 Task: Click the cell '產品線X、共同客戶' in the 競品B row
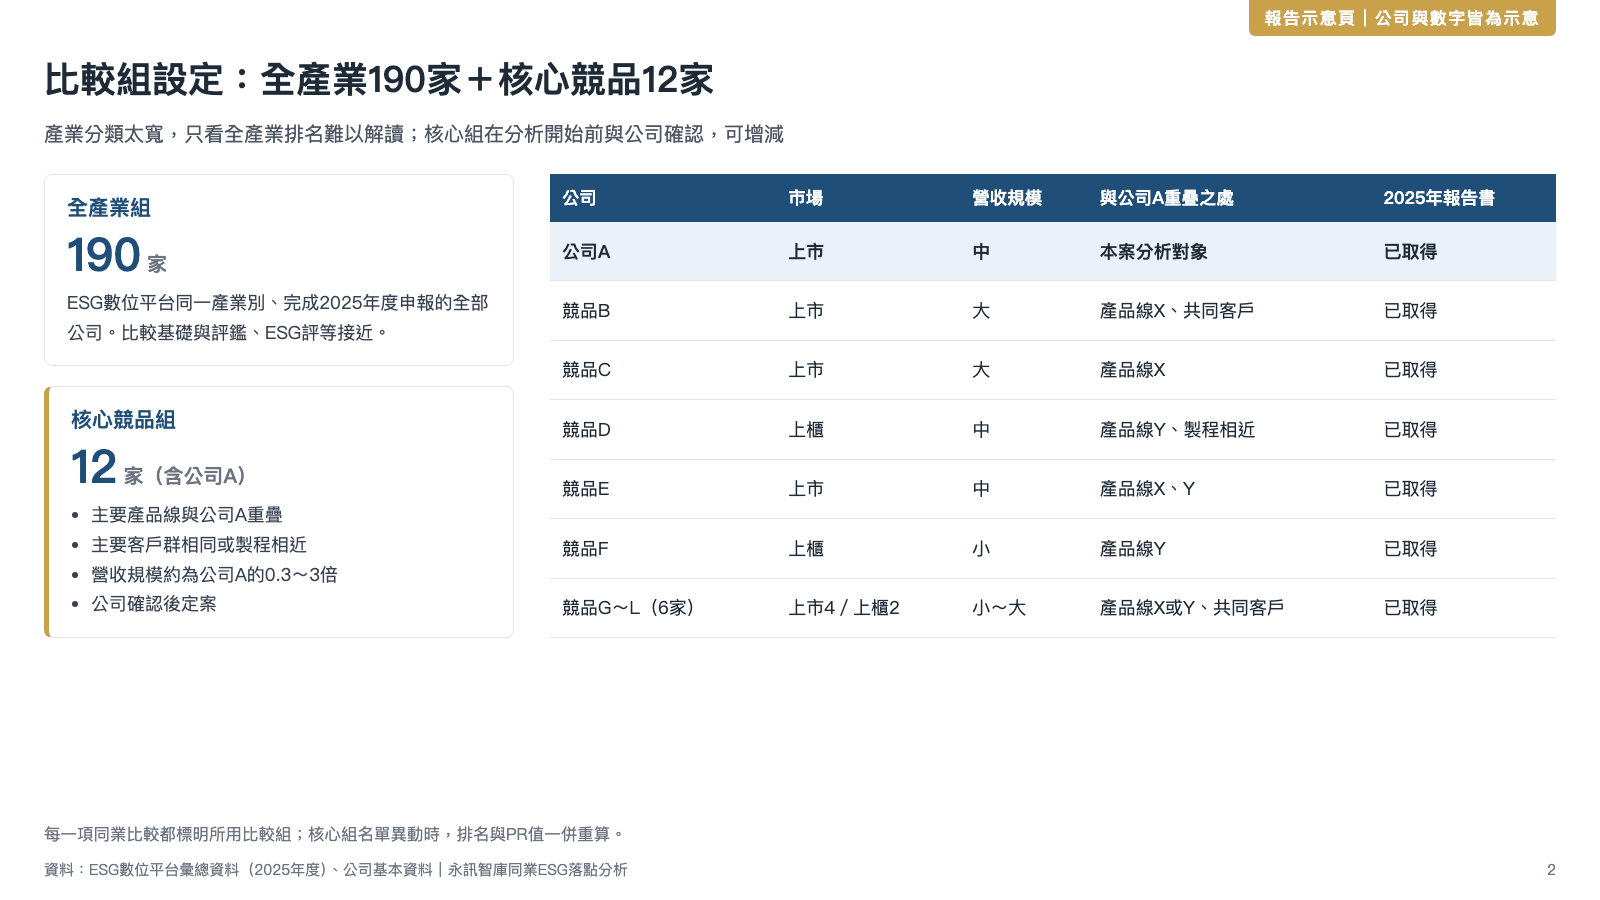(x=1177, y=311)
